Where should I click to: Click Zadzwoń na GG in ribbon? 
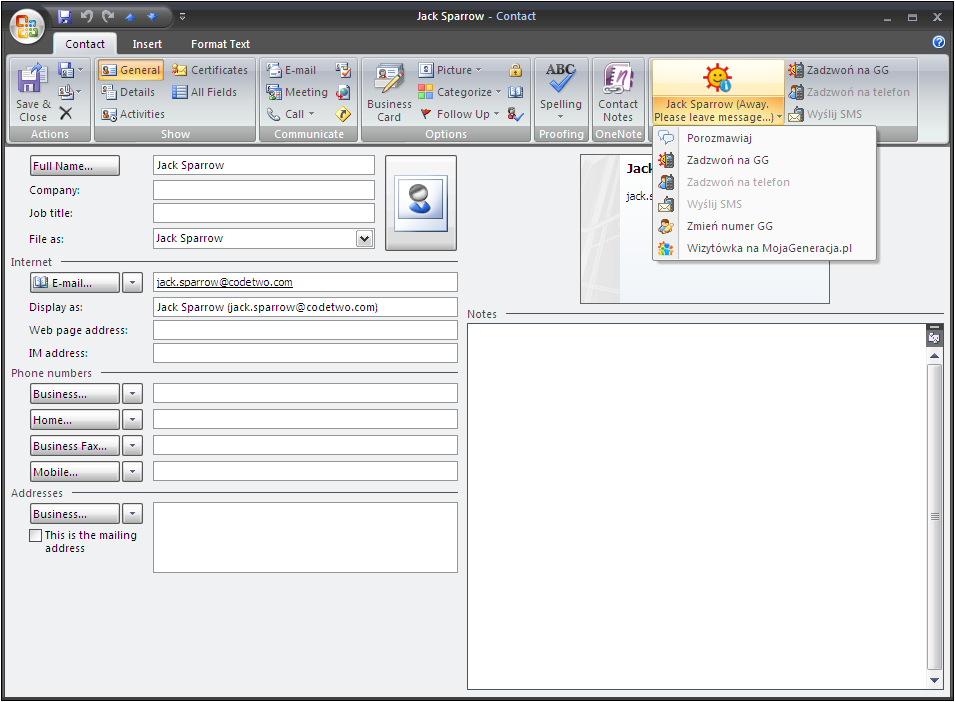pos(839,70)
